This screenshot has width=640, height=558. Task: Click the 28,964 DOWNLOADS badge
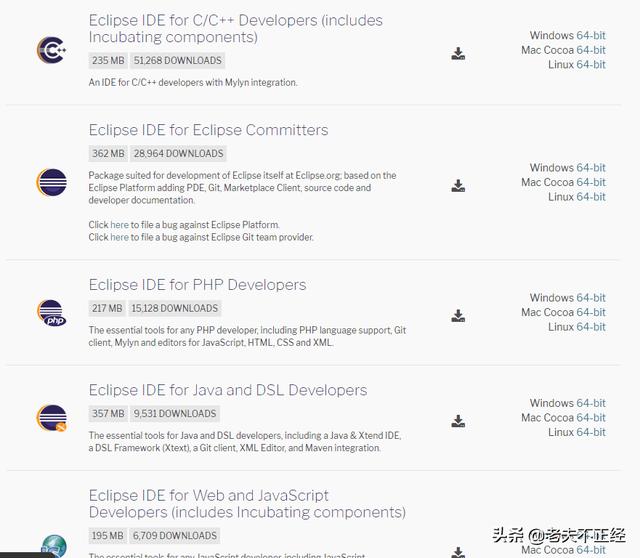(x=178, y=153)
